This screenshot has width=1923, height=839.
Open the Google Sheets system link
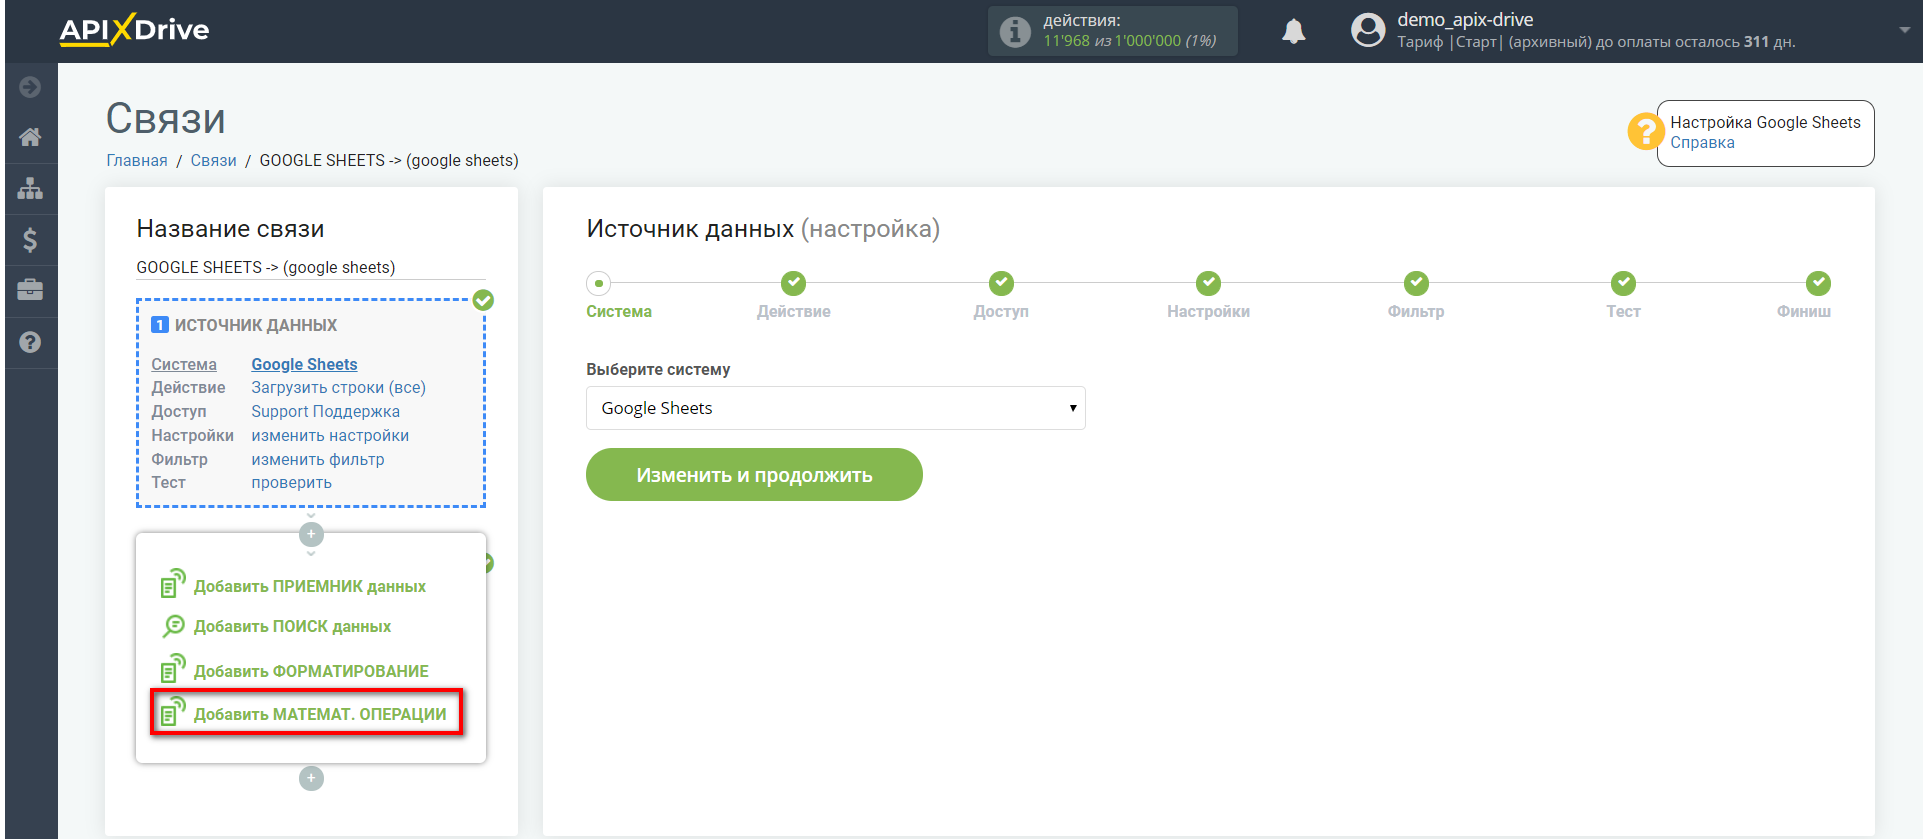coord(304,364)
